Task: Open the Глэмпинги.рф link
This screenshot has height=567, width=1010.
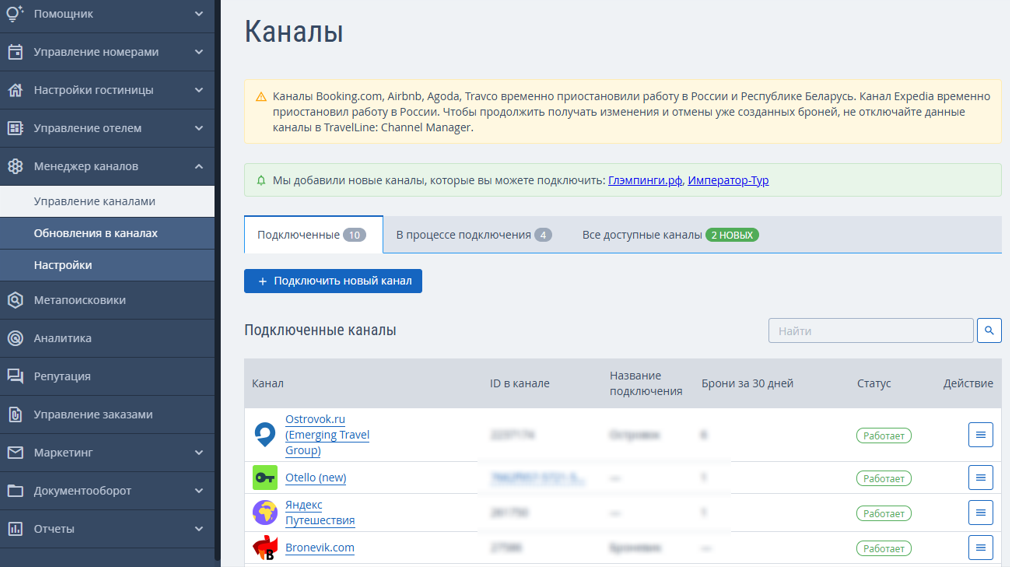Action: pyautogui.click(x=645, y=181)
